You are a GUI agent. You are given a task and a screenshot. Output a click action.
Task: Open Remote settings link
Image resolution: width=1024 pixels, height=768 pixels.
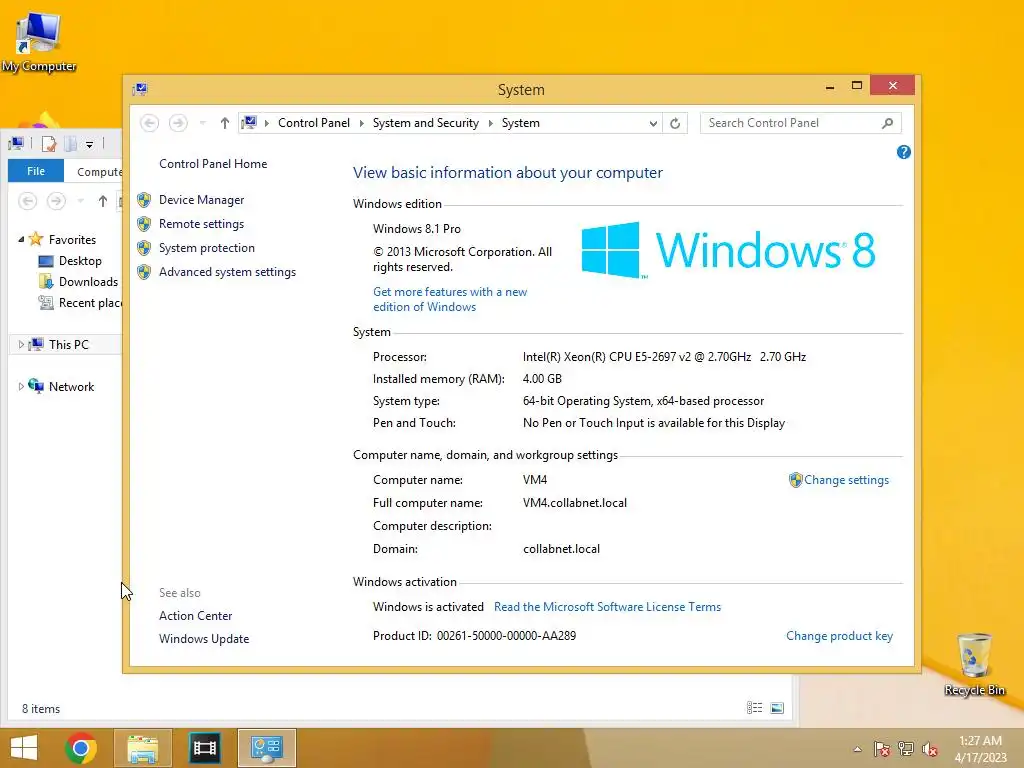click(x=201, y=224)
